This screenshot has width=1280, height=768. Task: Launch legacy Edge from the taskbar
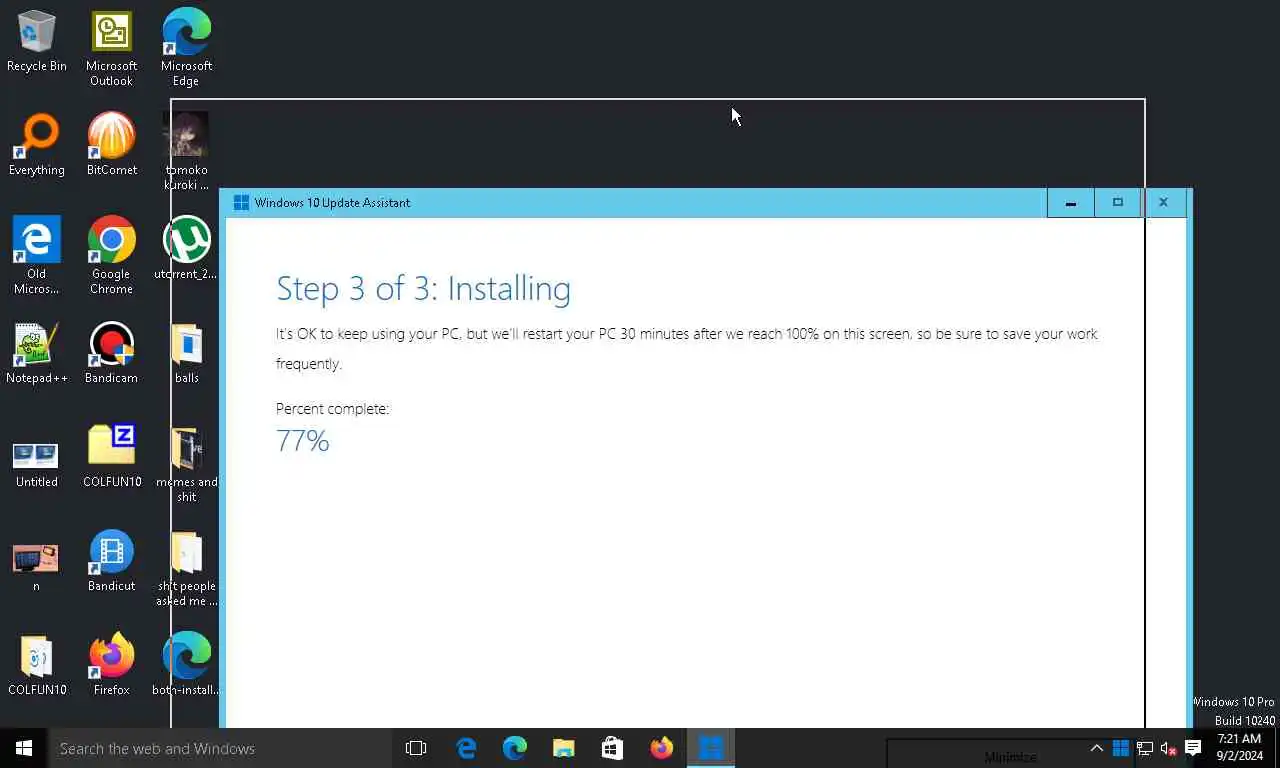[x=466, y=748]
